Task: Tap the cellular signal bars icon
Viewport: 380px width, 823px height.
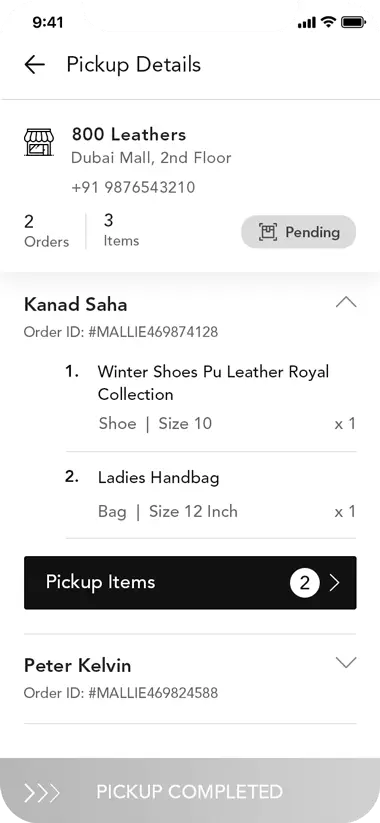Action: 307,23
